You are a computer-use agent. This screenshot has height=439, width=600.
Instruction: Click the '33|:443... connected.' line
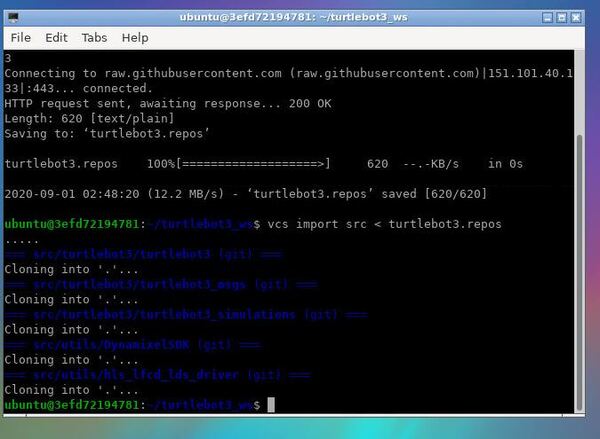[x=78, y=88]
